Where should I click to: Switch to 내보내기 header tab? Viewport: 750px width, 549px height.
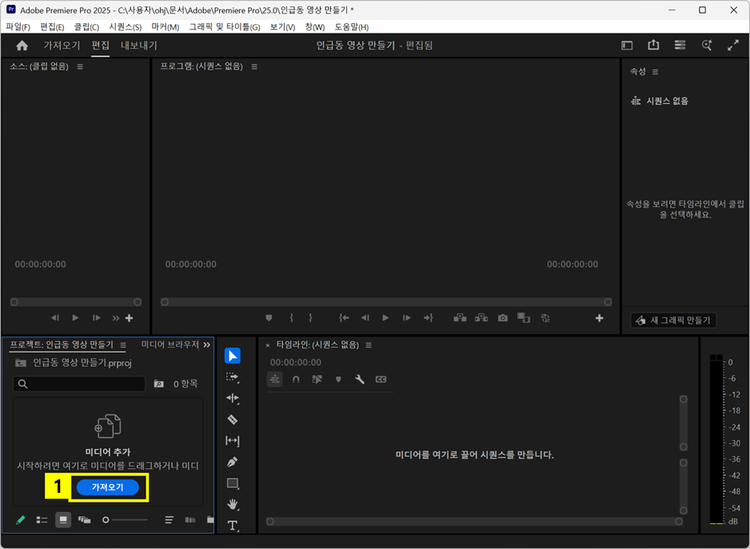coord(139,45)
